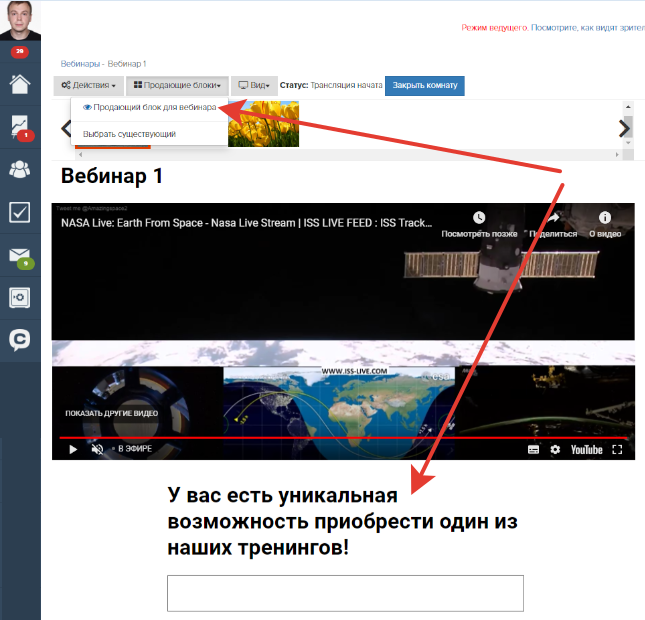Image resolution: width=645 pixels, height=620 pixels.
Task: Play the YouTube video
Action: coord(73,449)
